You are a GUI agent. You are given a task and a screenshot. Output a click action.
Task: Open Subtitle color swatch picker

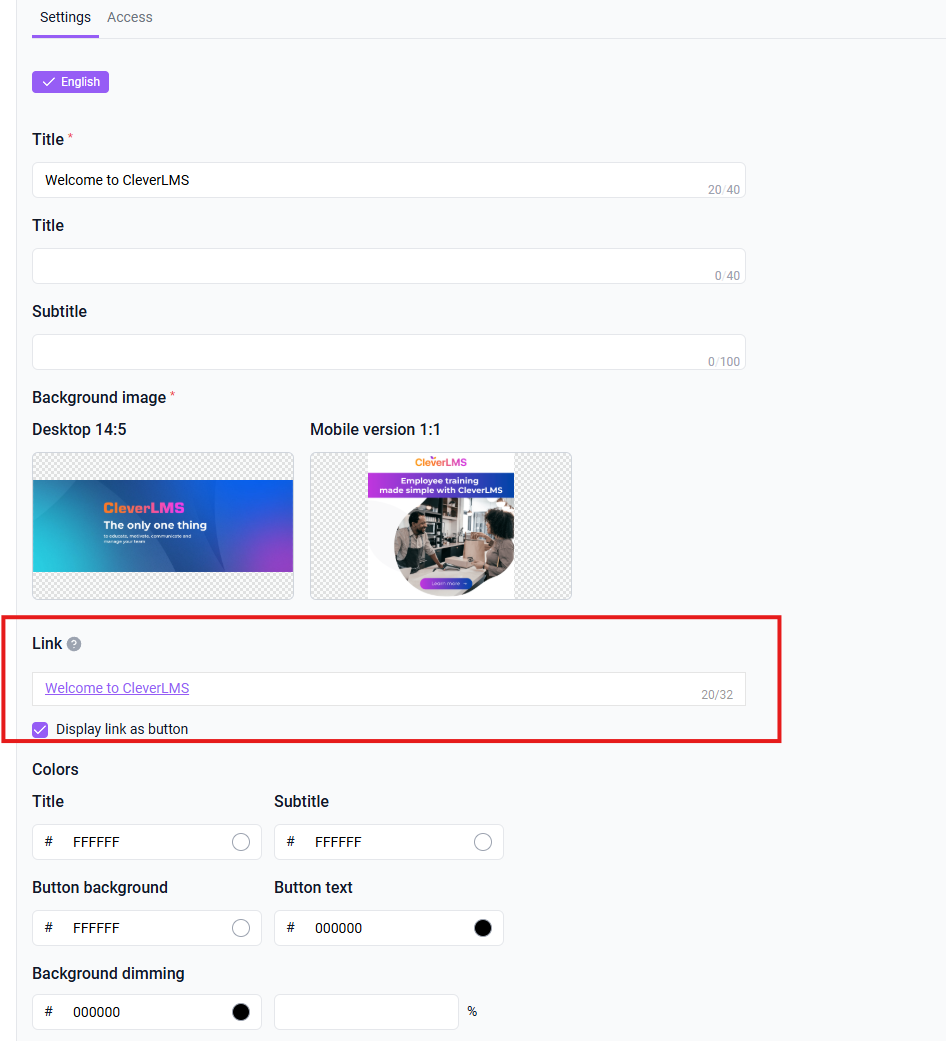pos(483,842)
